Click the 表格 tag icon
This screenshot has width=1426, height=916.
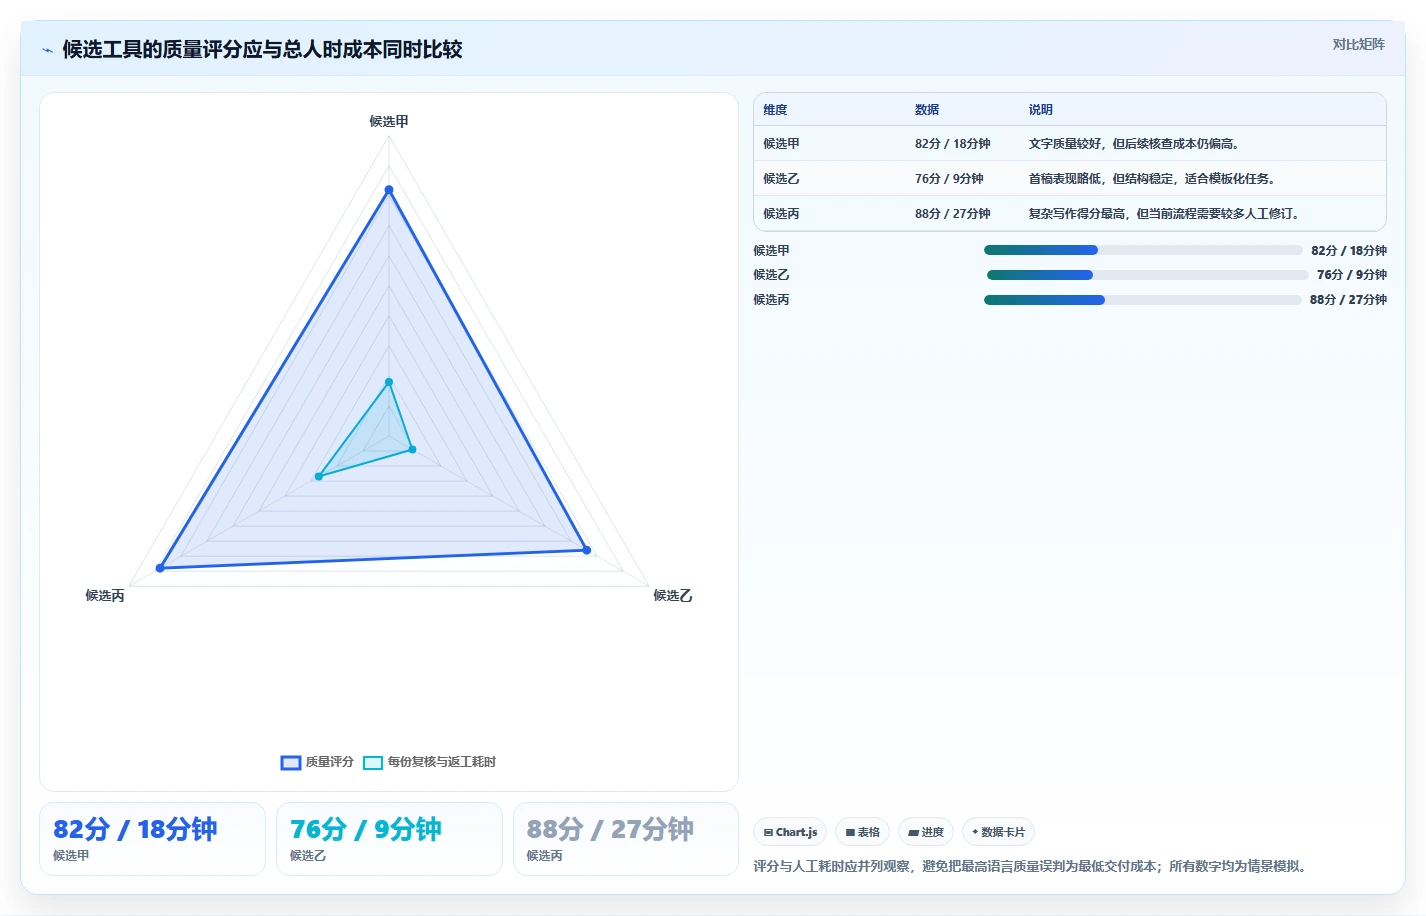pos(850,832)
